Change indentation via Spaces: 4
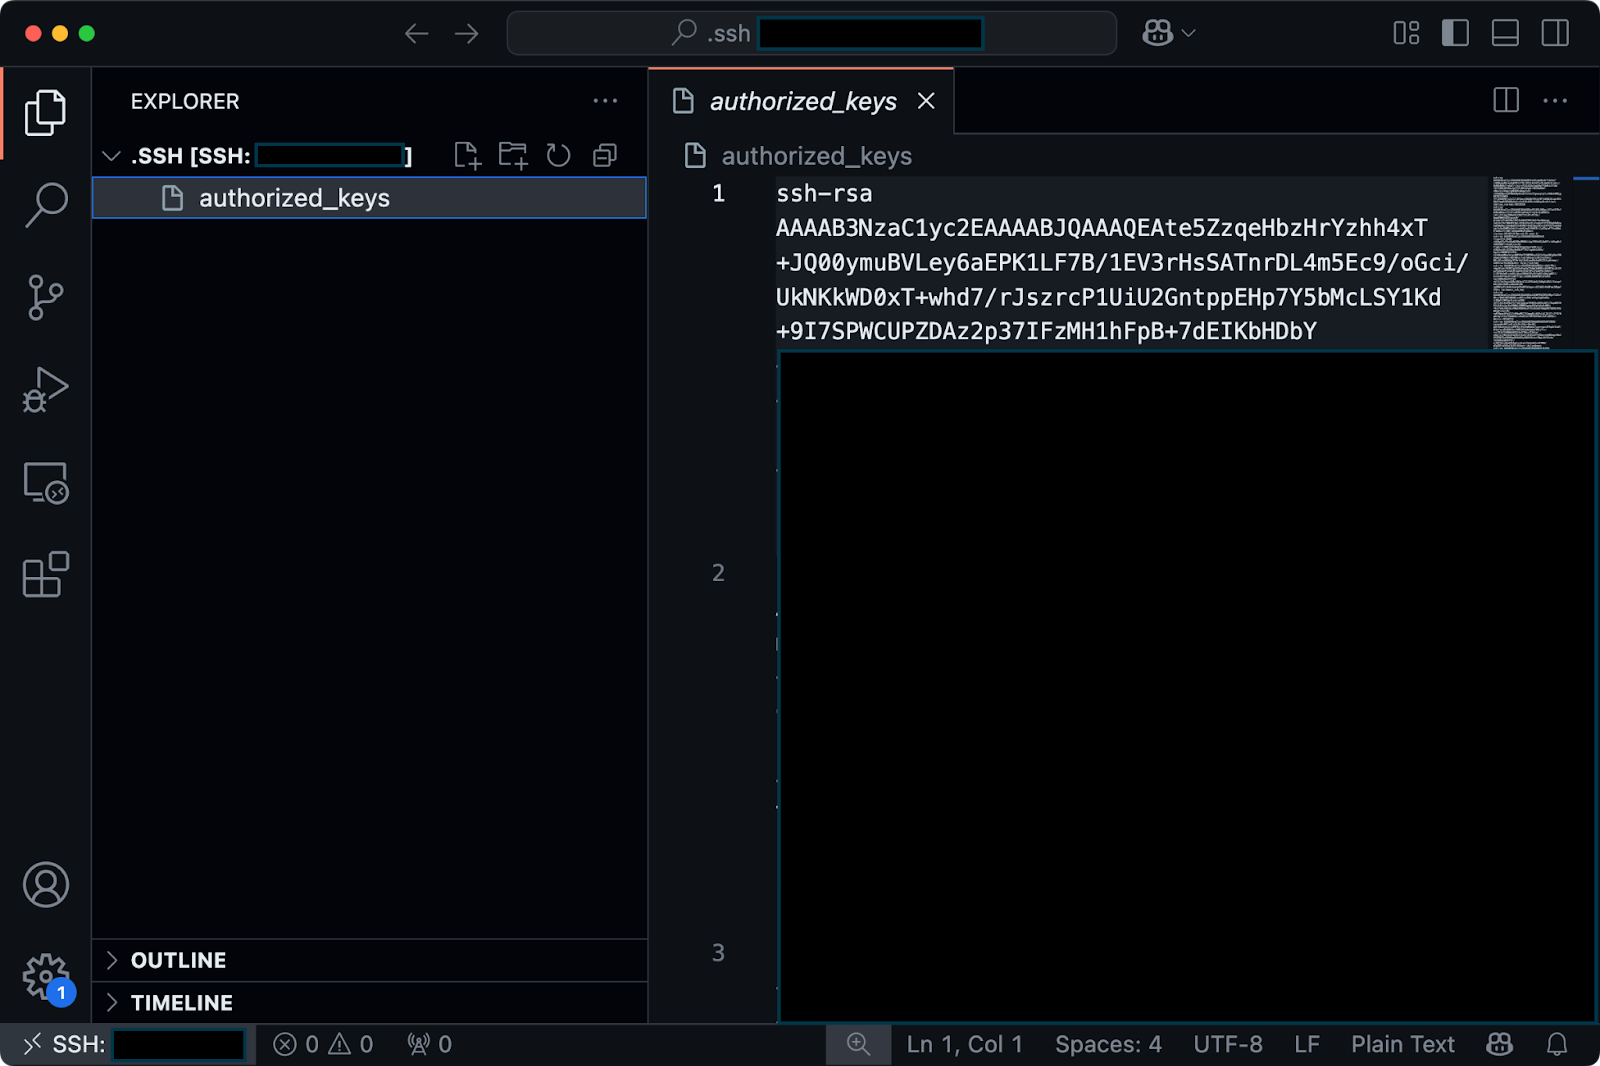 click(x=1108, y=1044)
